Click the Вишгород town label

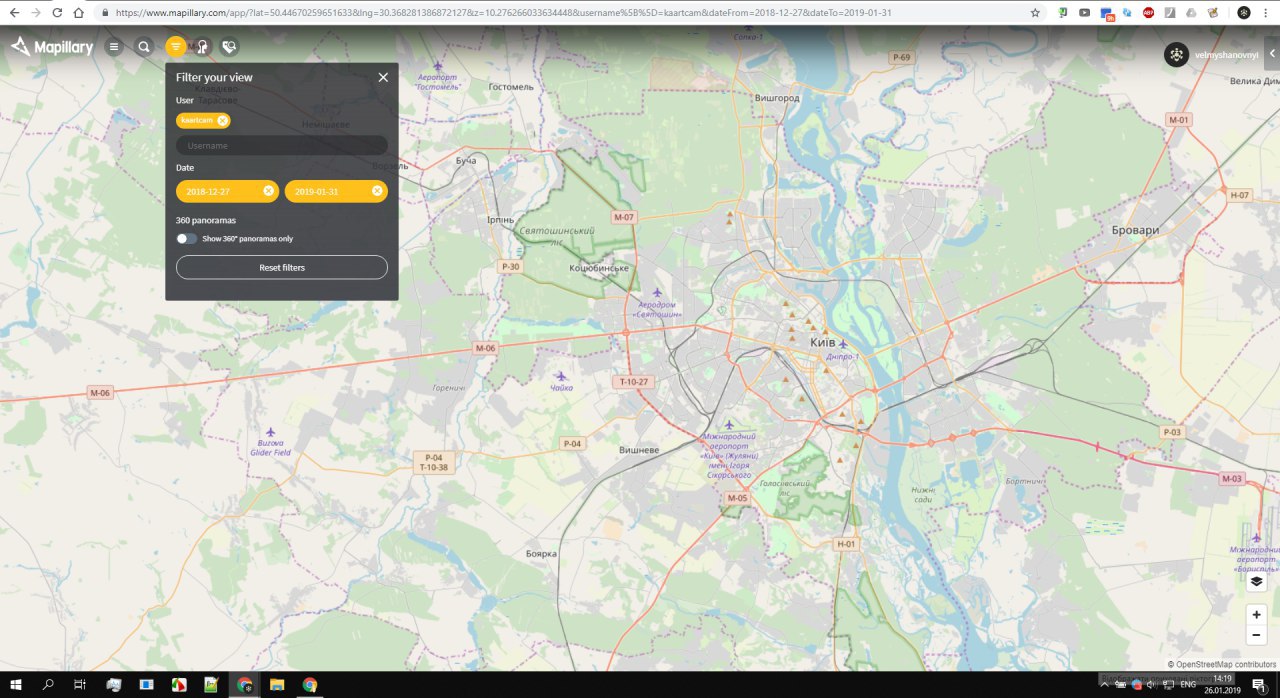(777, 98)
